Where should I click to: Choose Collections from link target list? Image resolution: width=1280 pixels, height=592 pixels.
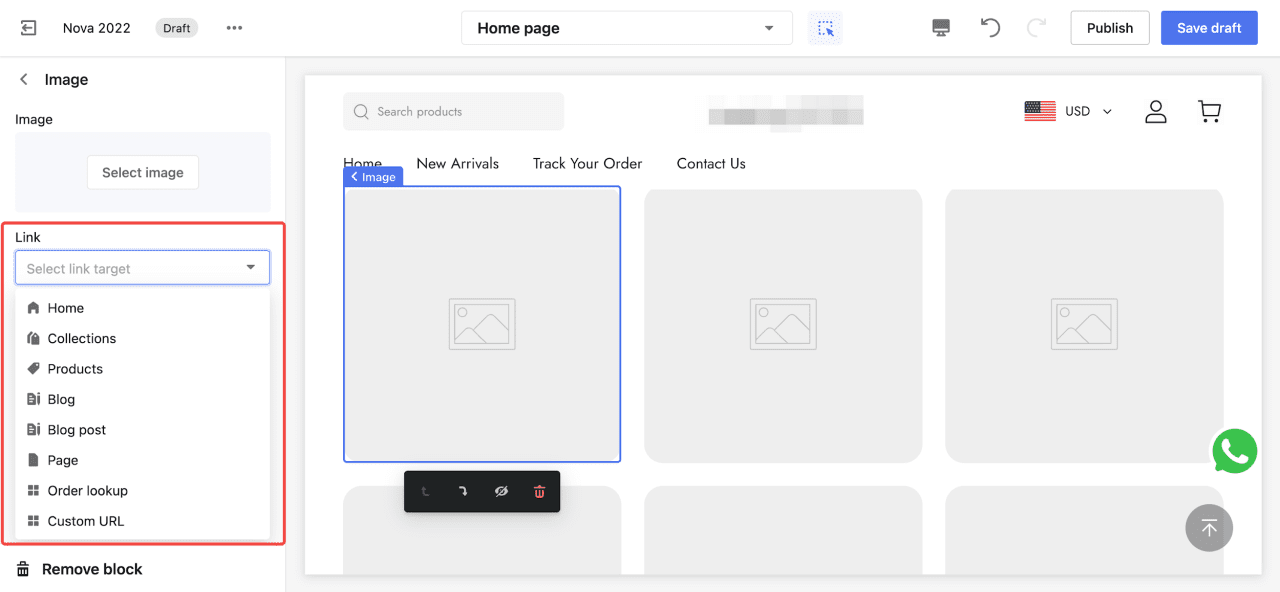[x=143, y=338]
